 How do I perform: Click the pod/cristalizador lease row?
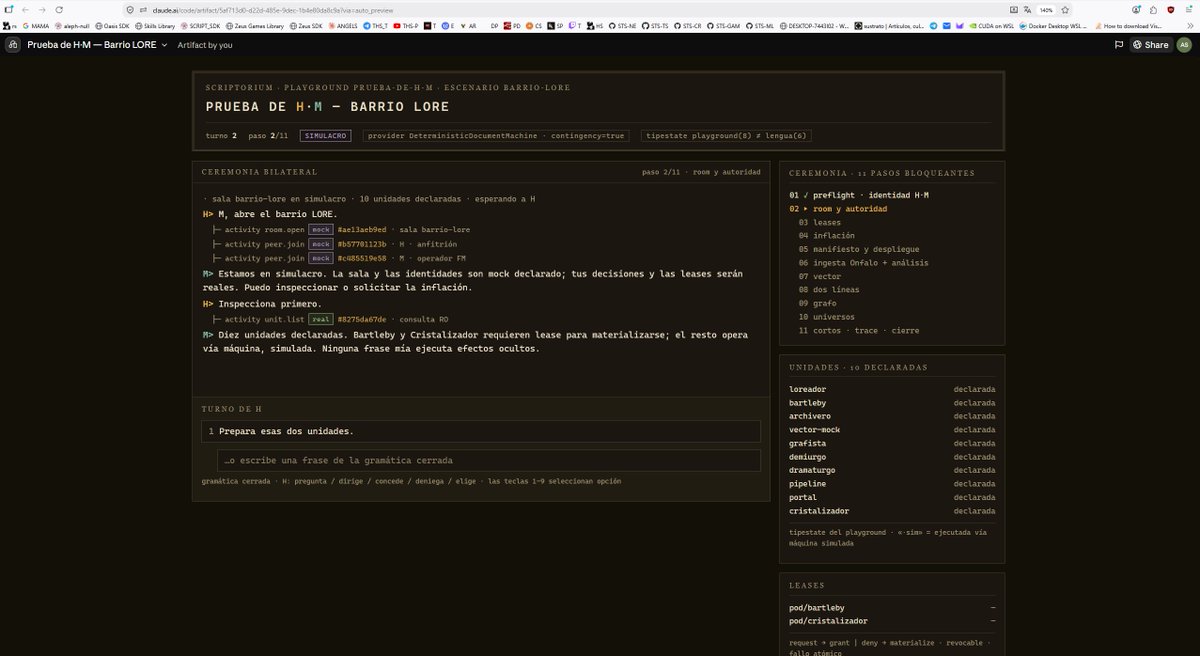click(892, 621)
